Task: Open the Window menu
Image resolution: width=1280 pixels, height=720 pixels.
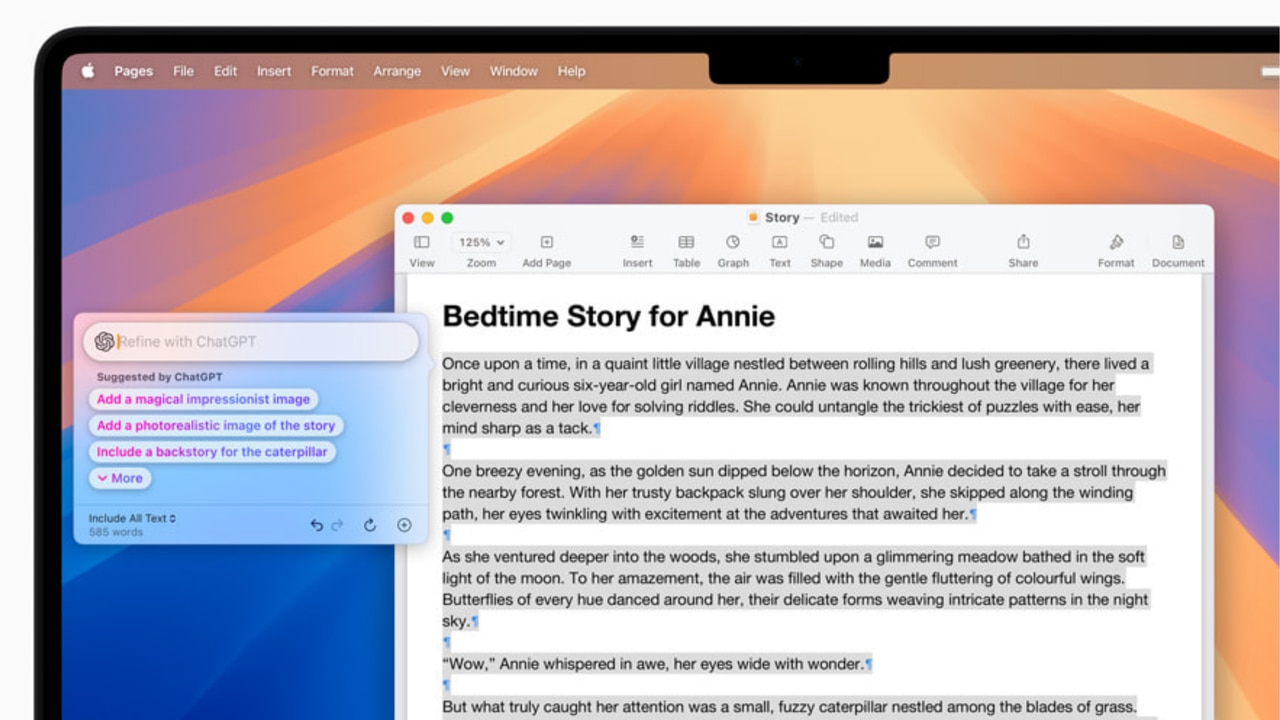Action: (513, 71)
